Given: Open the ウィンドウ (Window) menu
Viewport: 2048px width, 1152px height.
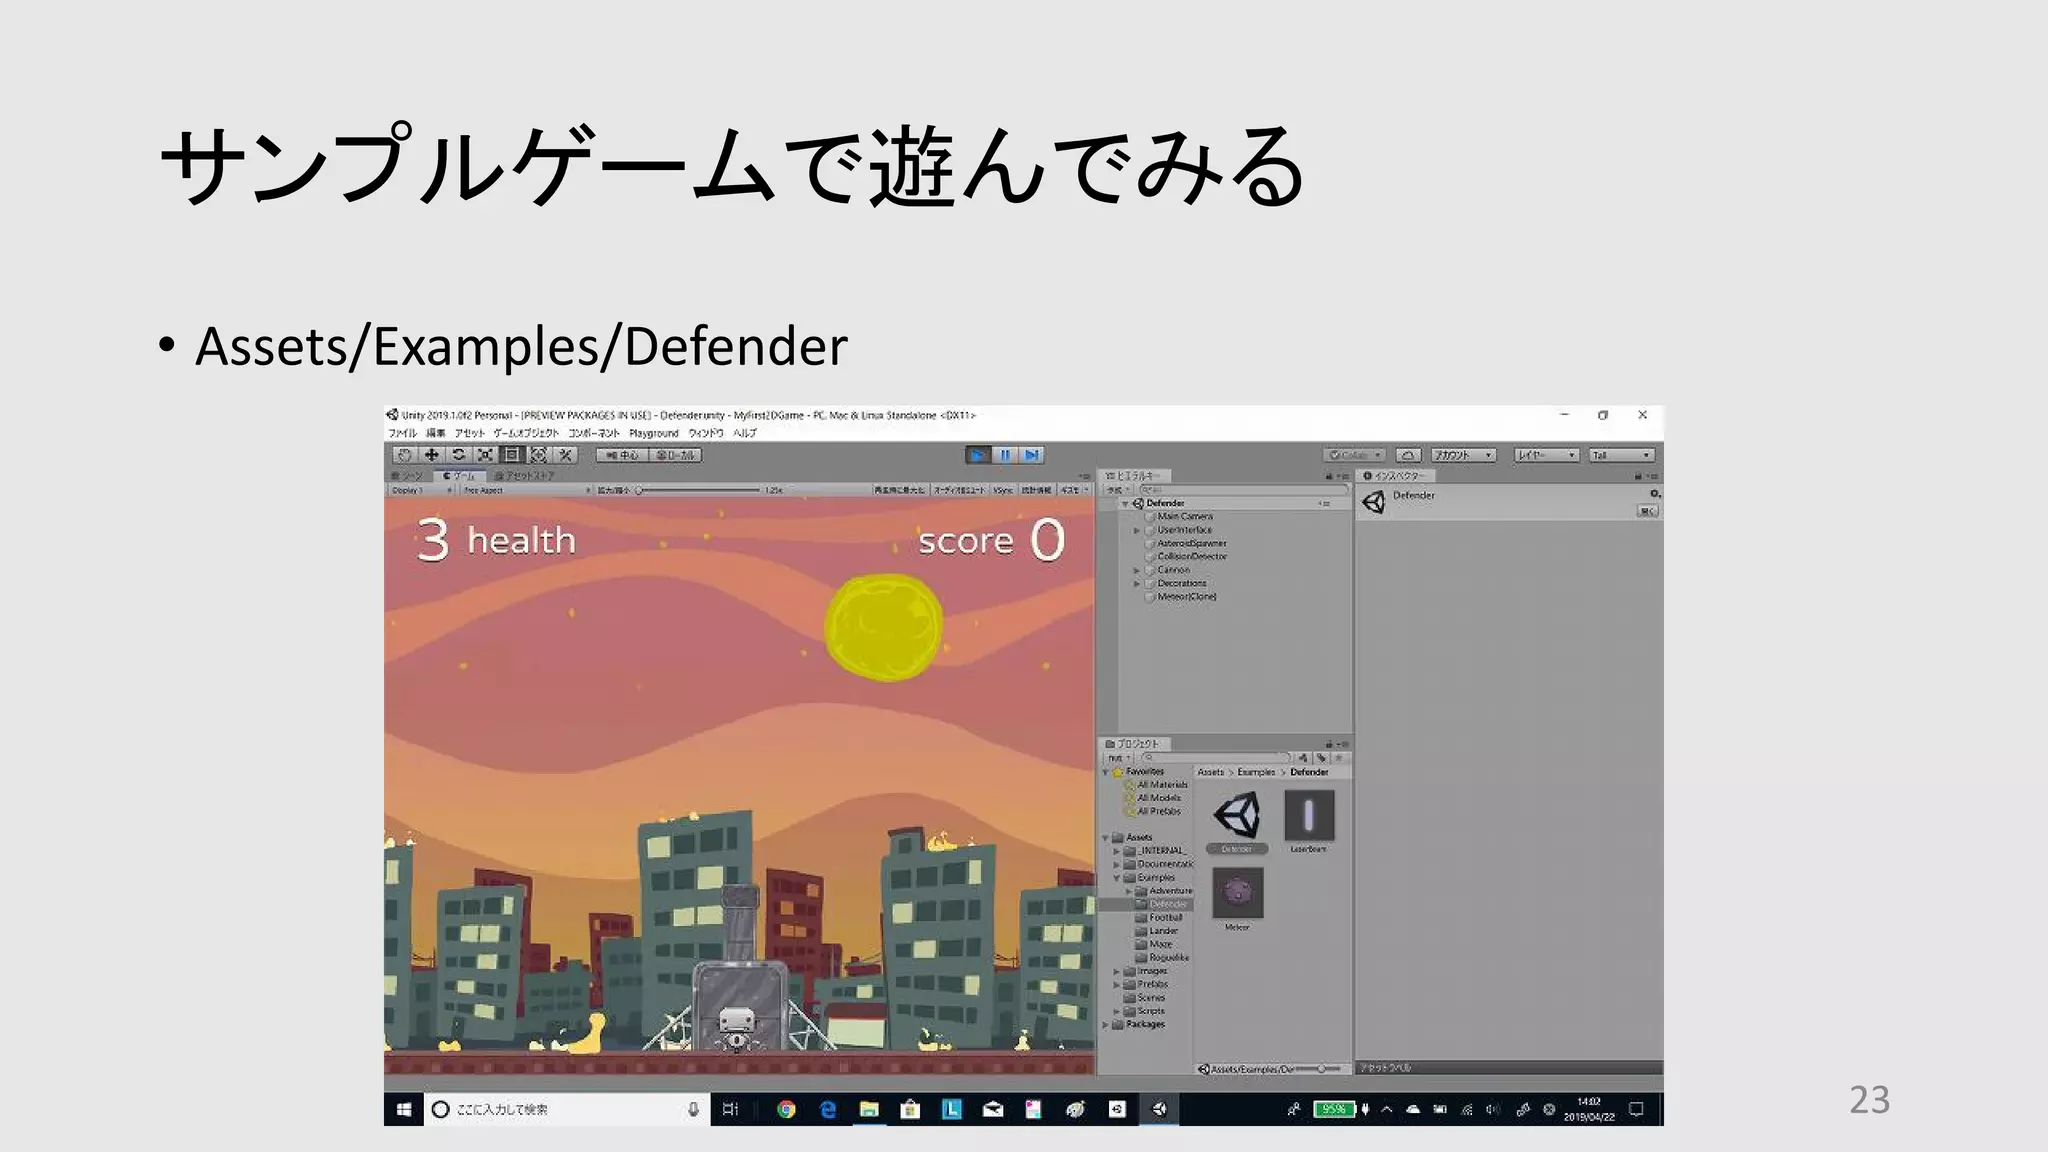Looking at the screenshot, I should 706,433.
